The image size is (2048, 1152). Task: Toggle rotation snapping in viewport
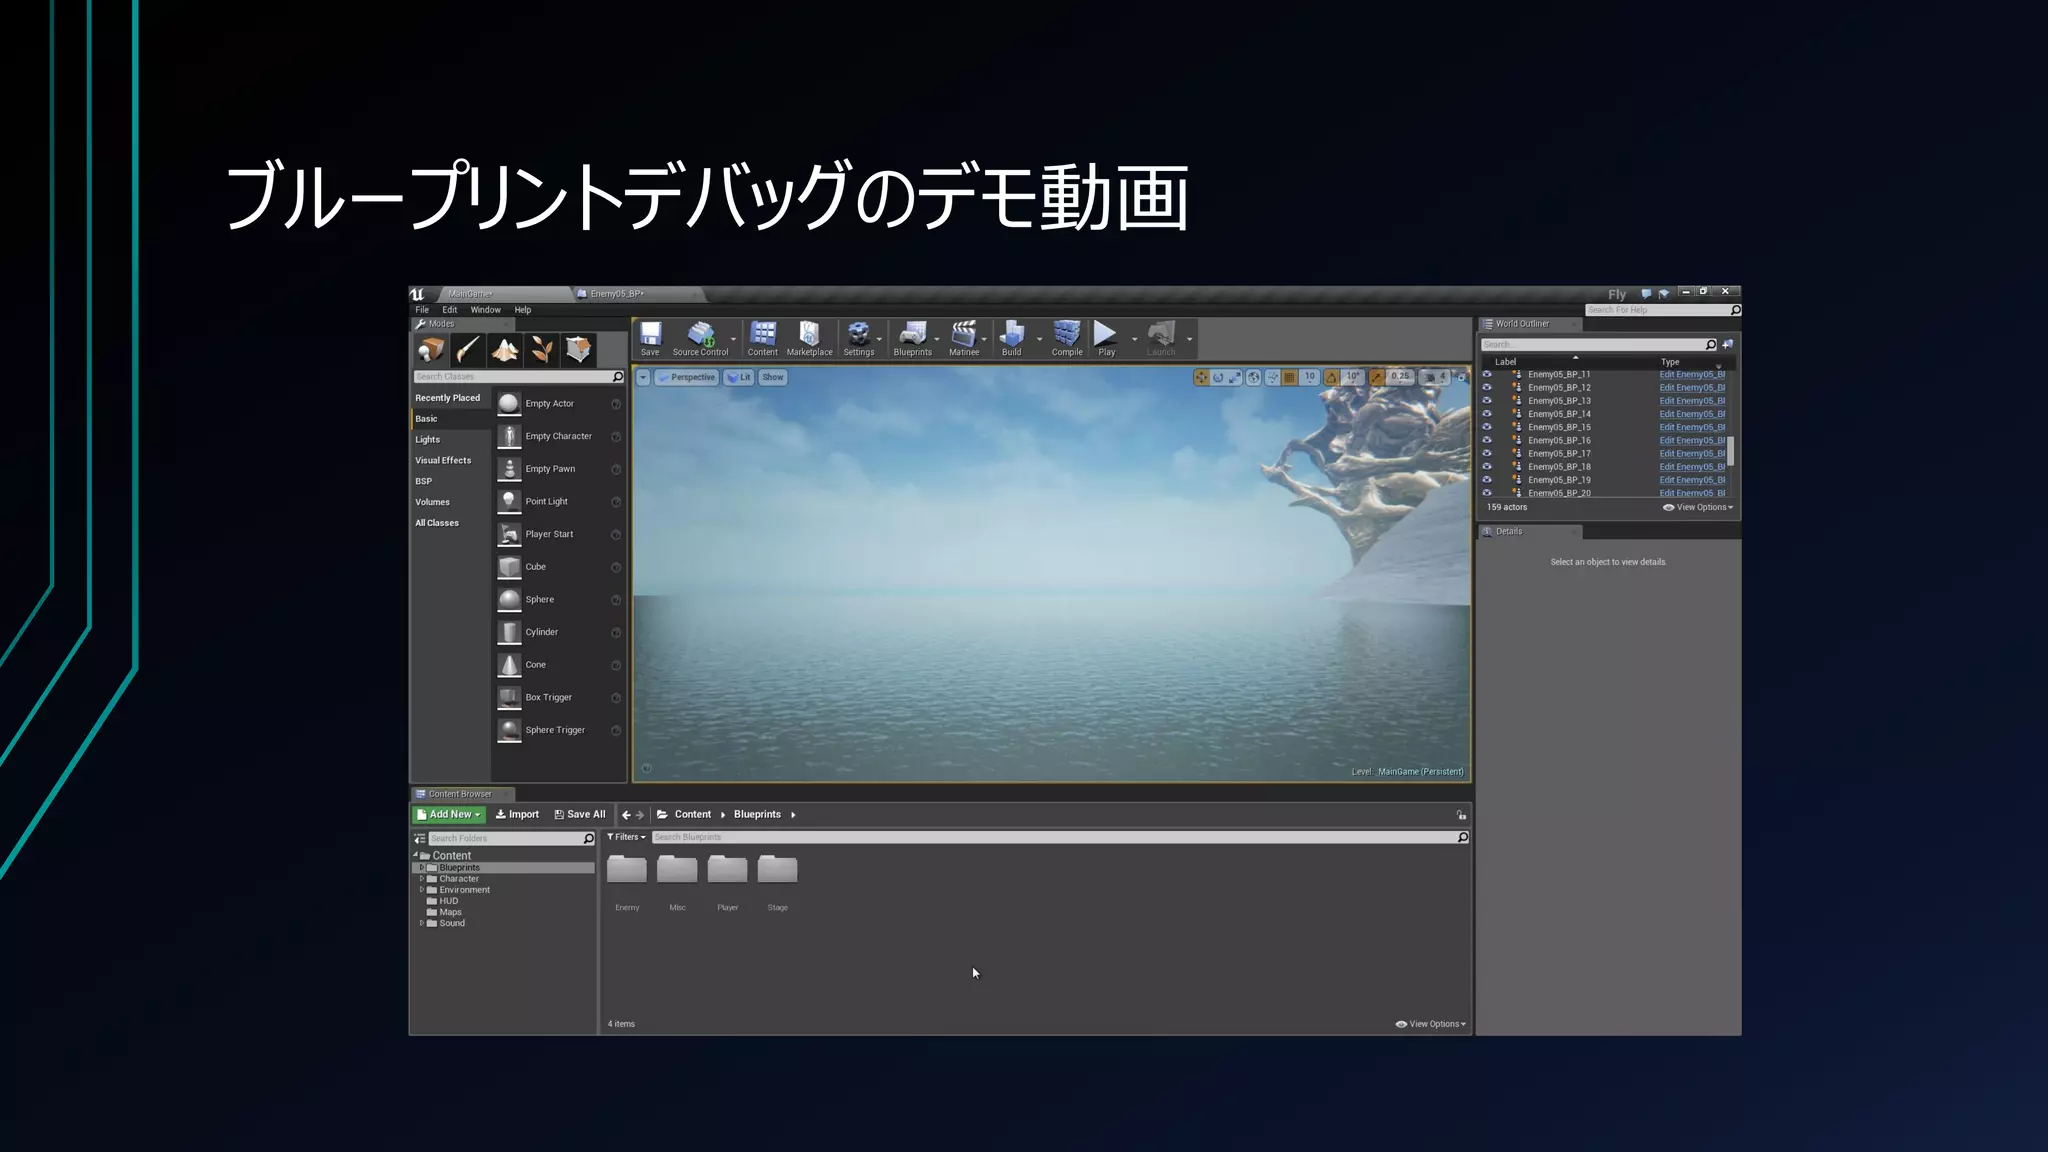pos(1331,377)
